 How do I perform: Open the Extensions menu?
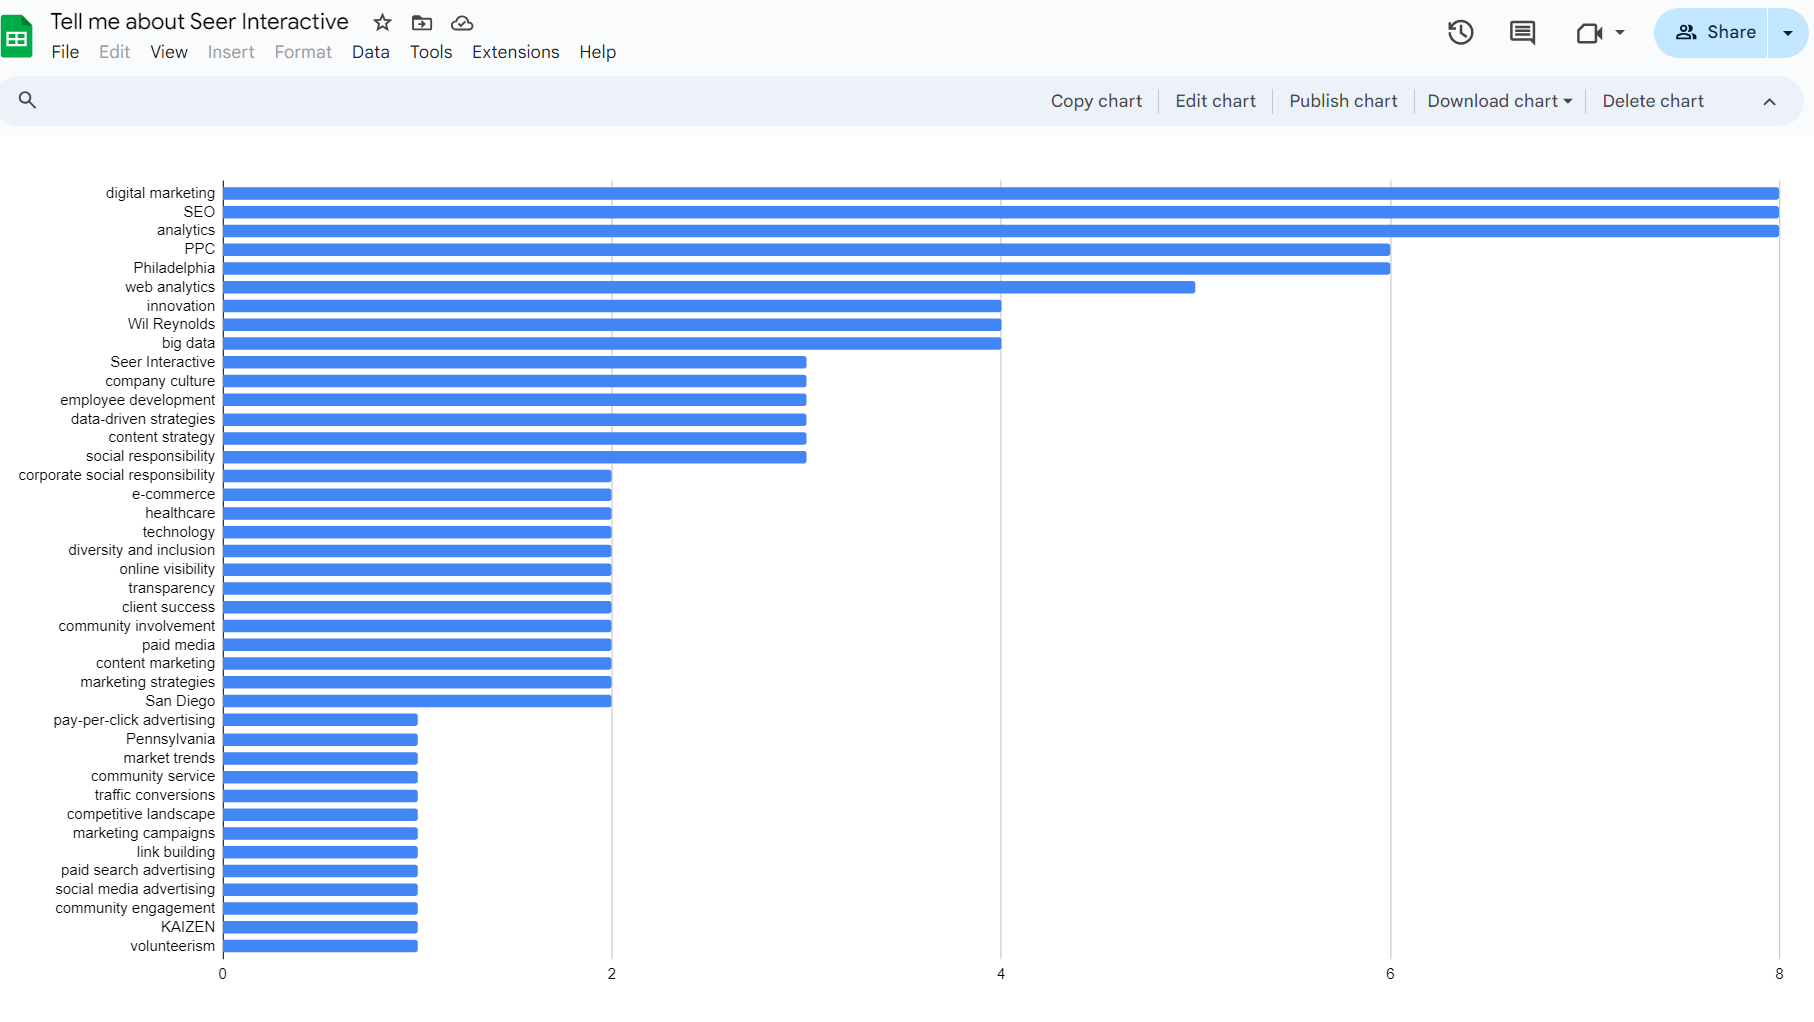point(515,52)
